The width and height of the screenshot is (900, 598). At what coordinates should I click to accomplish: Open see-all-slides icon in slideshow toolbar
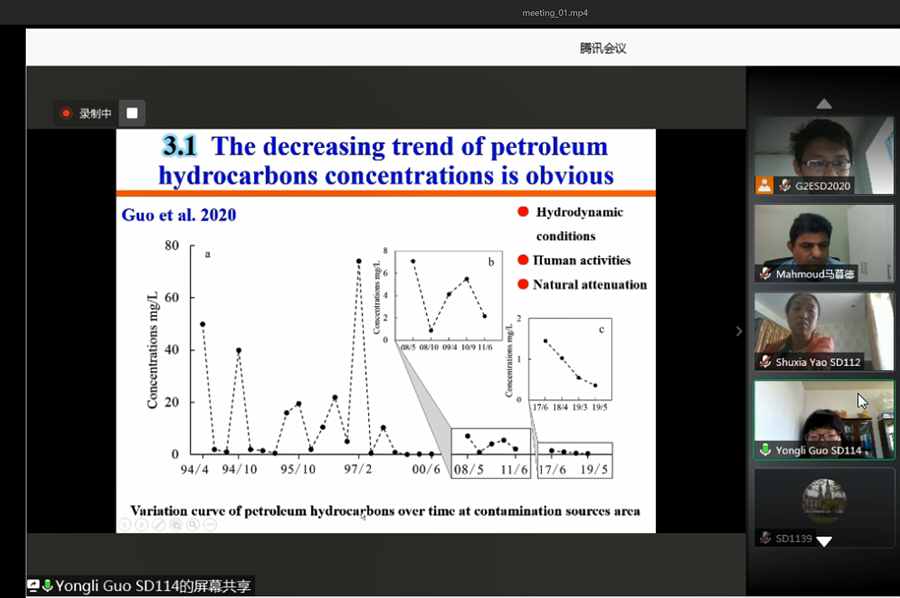(176, 525)
